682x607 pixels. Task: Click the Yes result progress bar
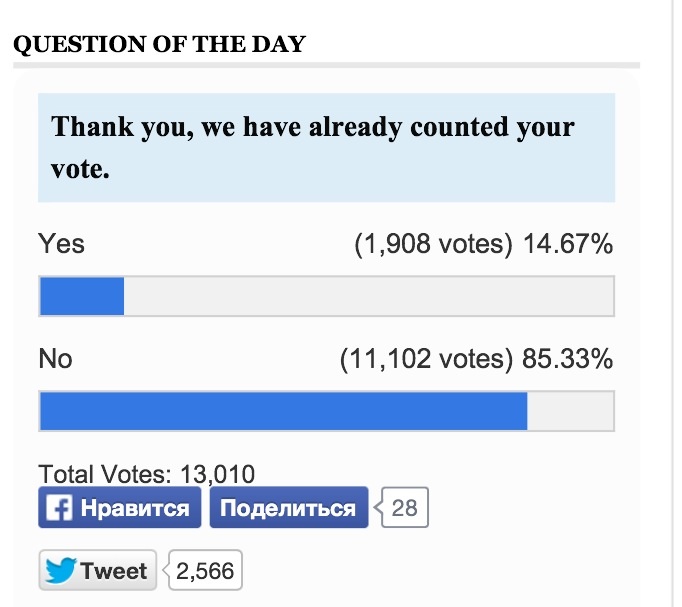click(327, 296)
